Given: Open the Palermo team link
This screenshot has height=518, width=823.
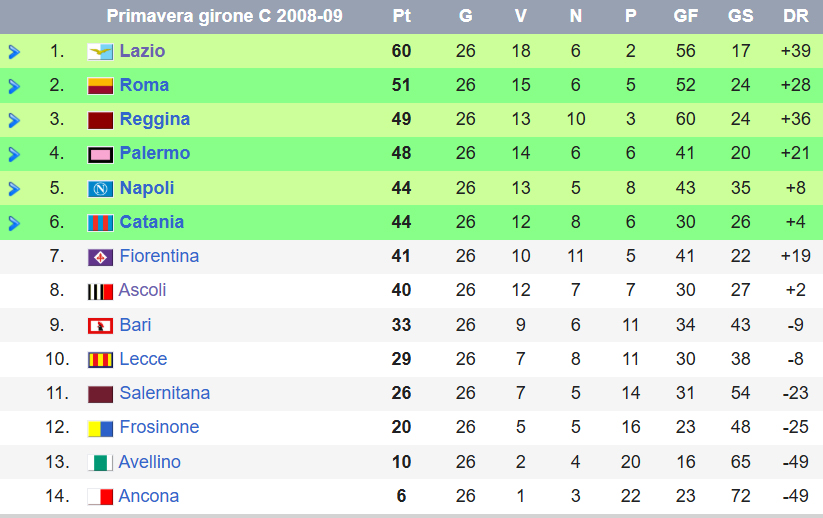Looking at the screenshot, I should (154, 153).
